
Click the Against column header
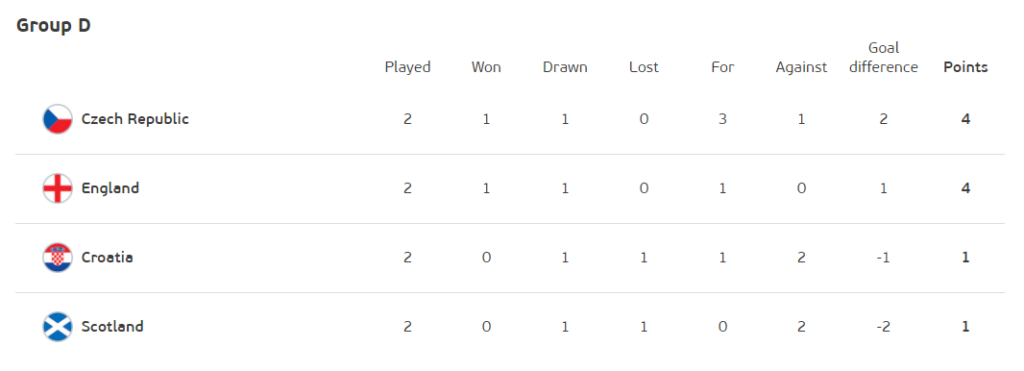pos(801,67)
